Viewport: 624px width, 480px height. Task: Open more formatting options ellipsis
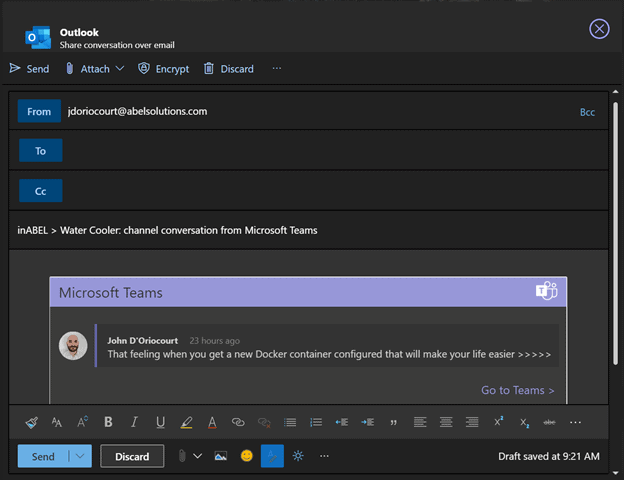pos(575,422)
